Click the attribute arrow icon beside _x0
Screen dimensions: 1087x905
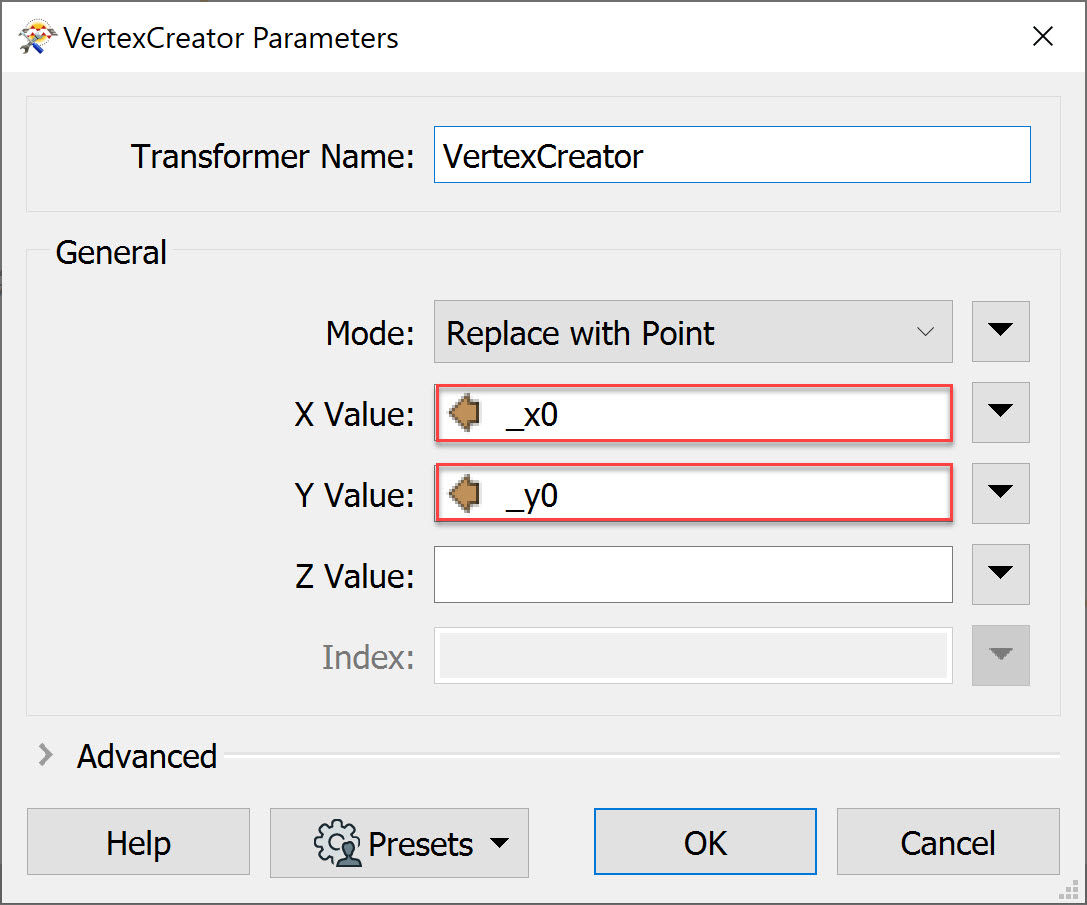tap(464, 413)
